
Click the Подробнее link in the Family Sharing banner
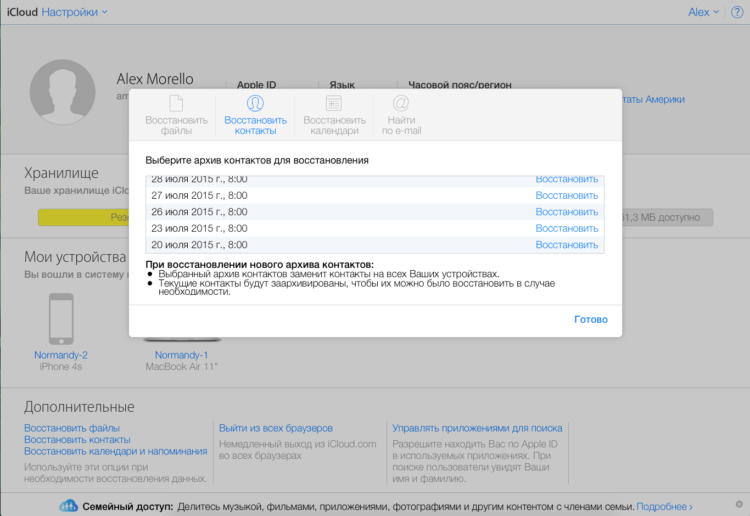click(x=664, y=506)
